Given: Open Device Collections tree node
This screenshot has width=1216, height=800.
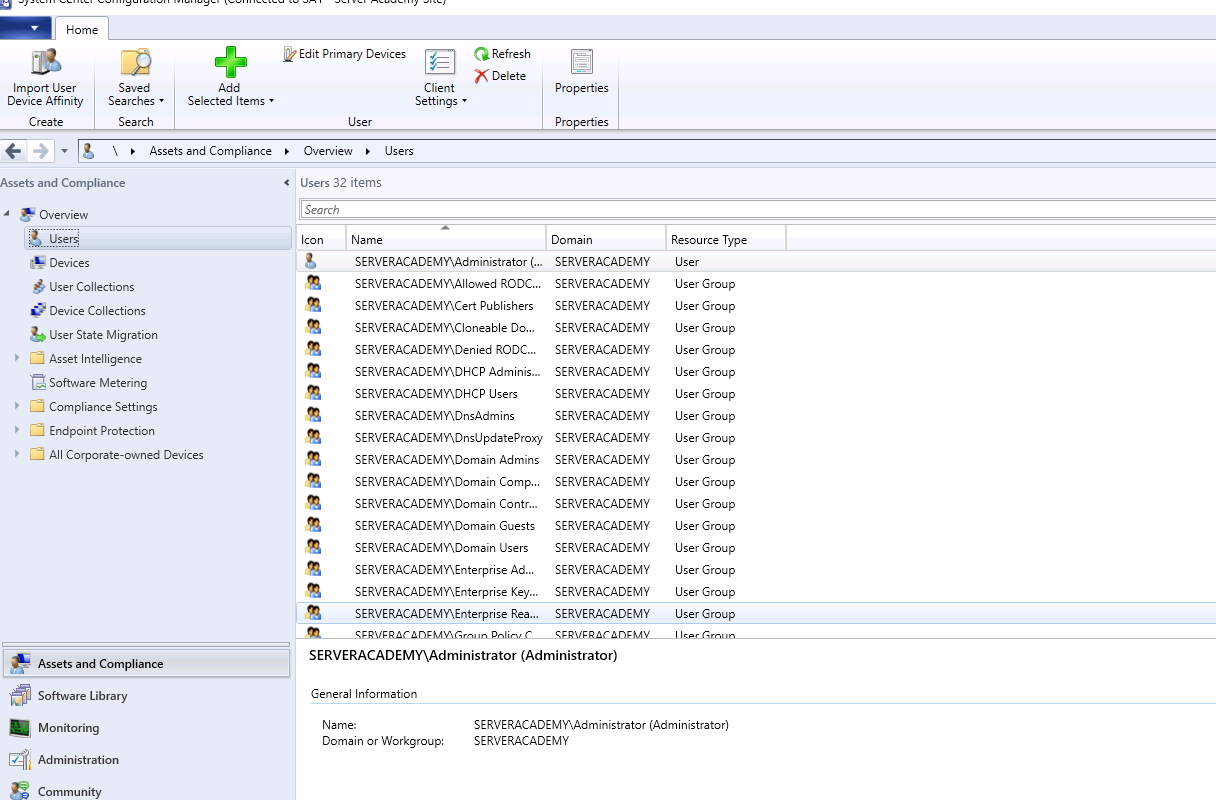Looking at the screenshot, I should click(x=97, y=311).
